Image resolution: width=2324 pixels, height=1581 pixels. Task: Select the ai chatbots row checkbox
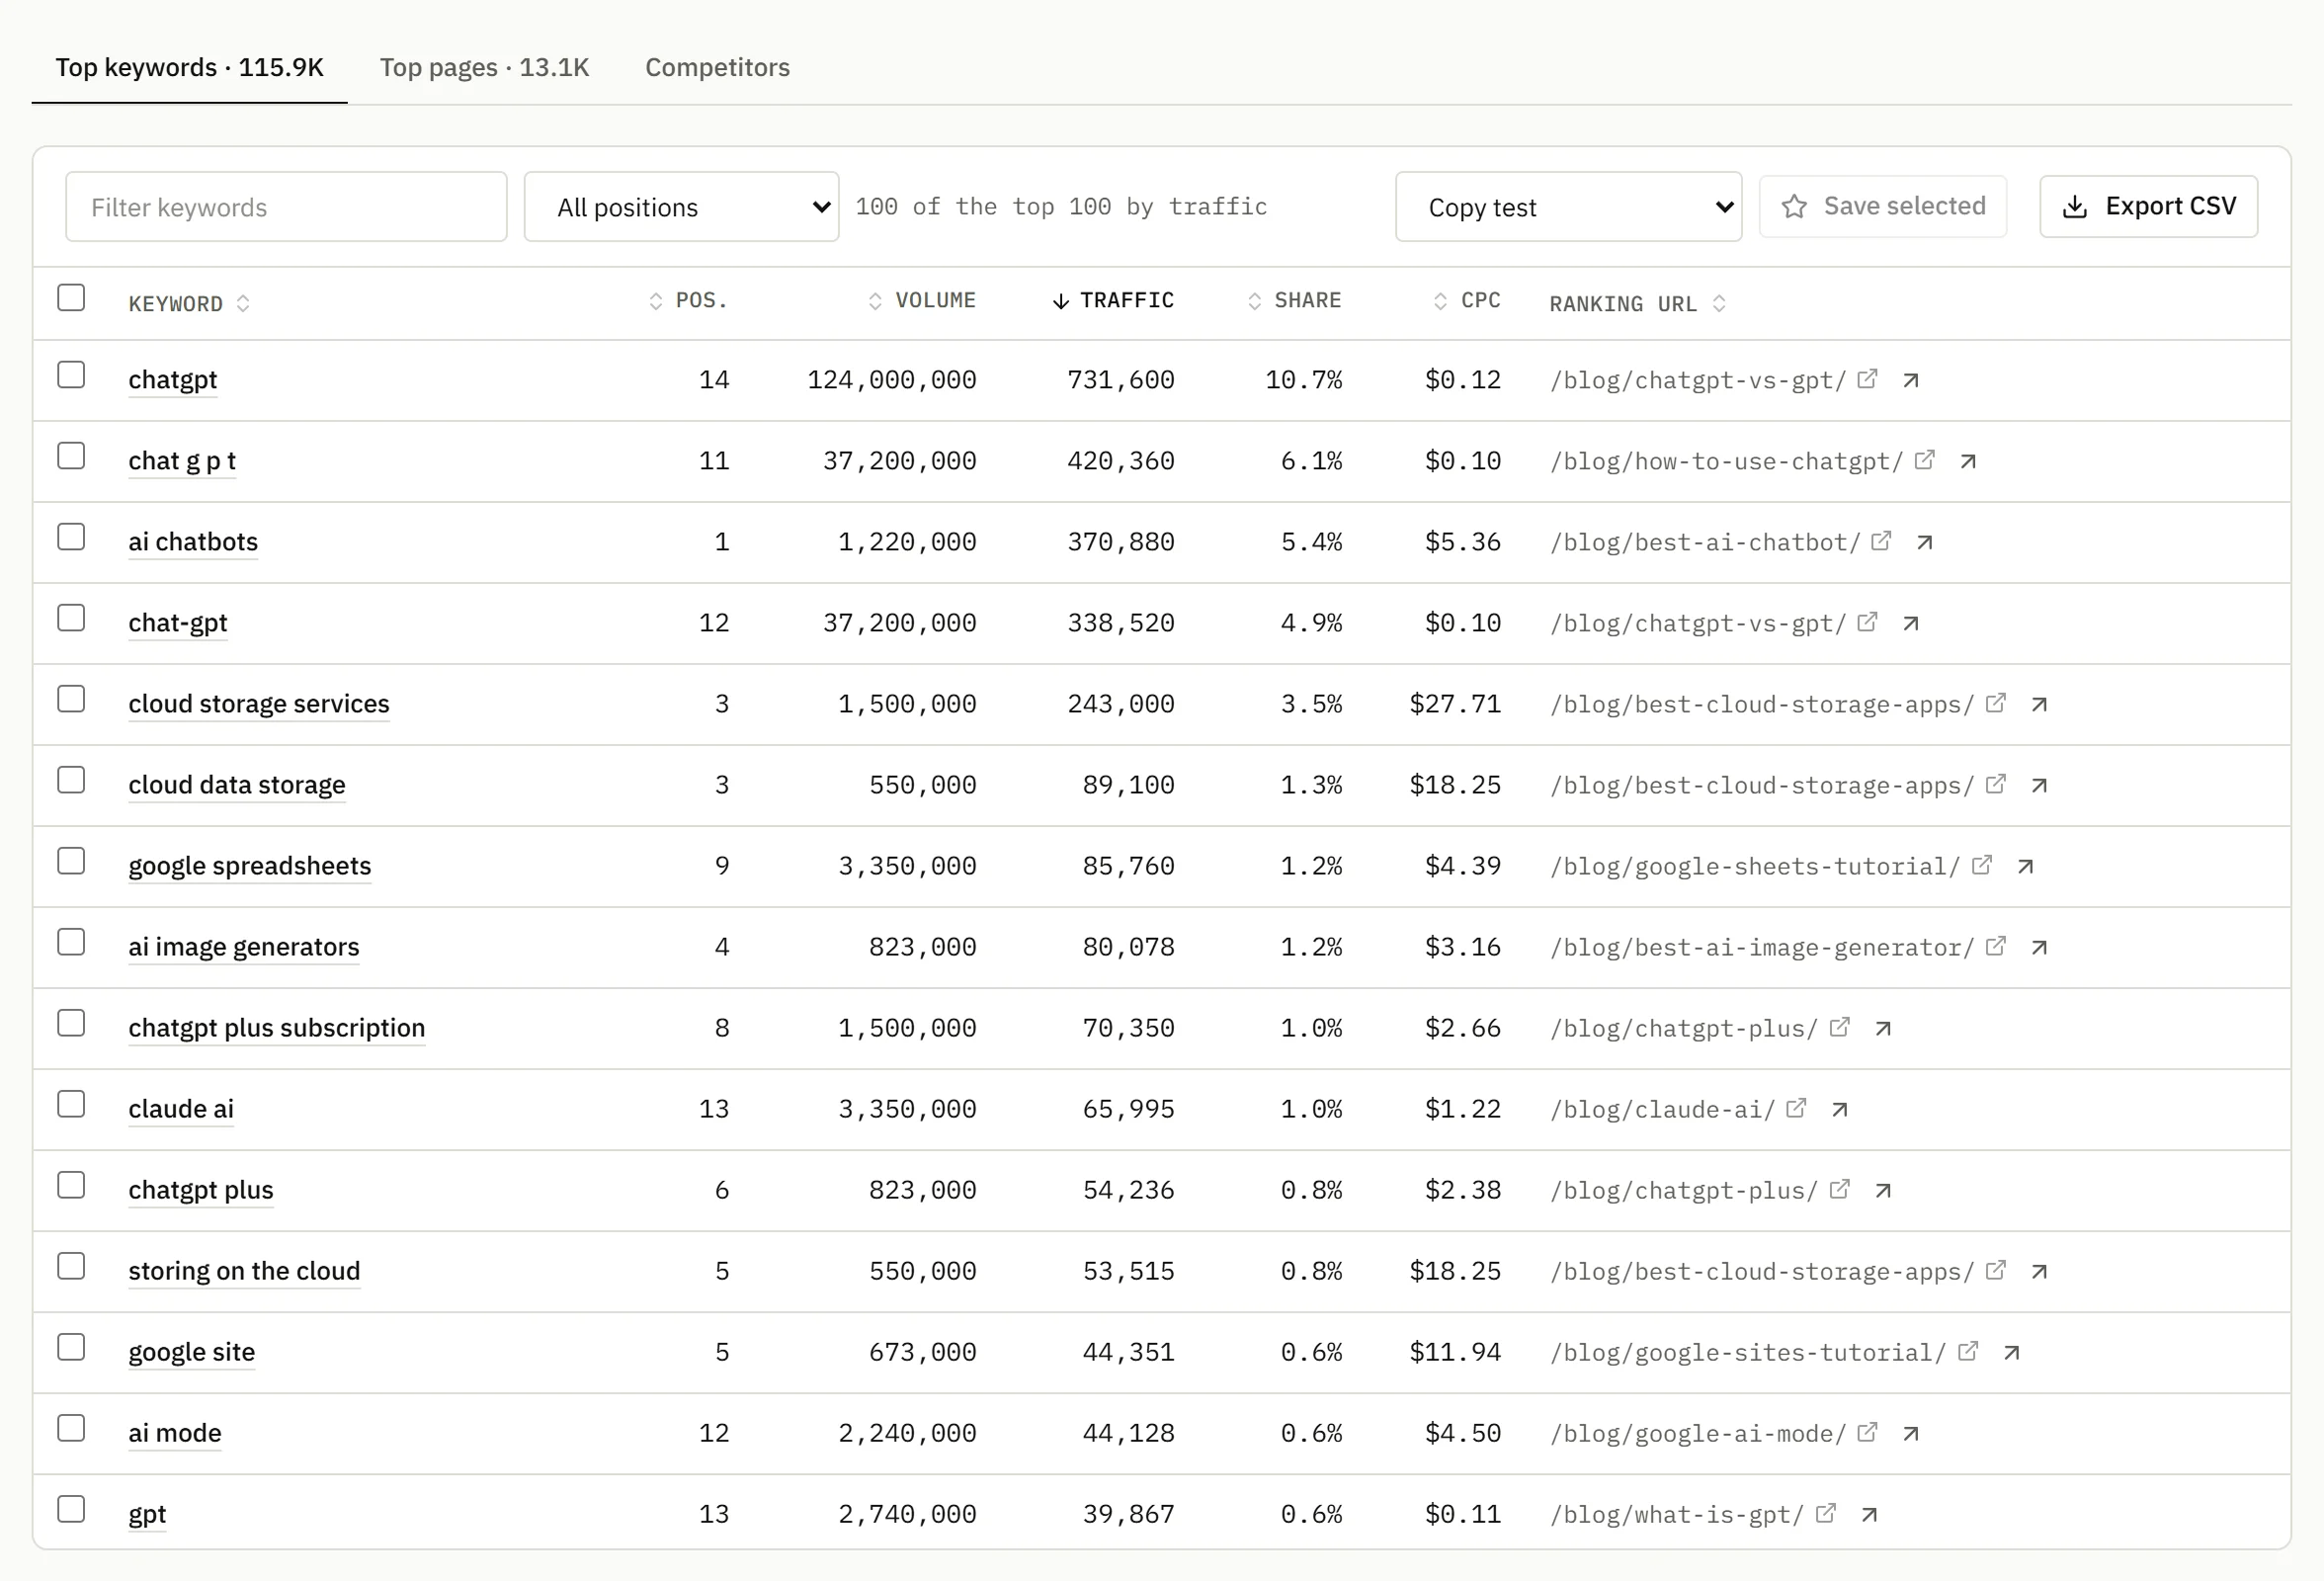tap(71, 537)
